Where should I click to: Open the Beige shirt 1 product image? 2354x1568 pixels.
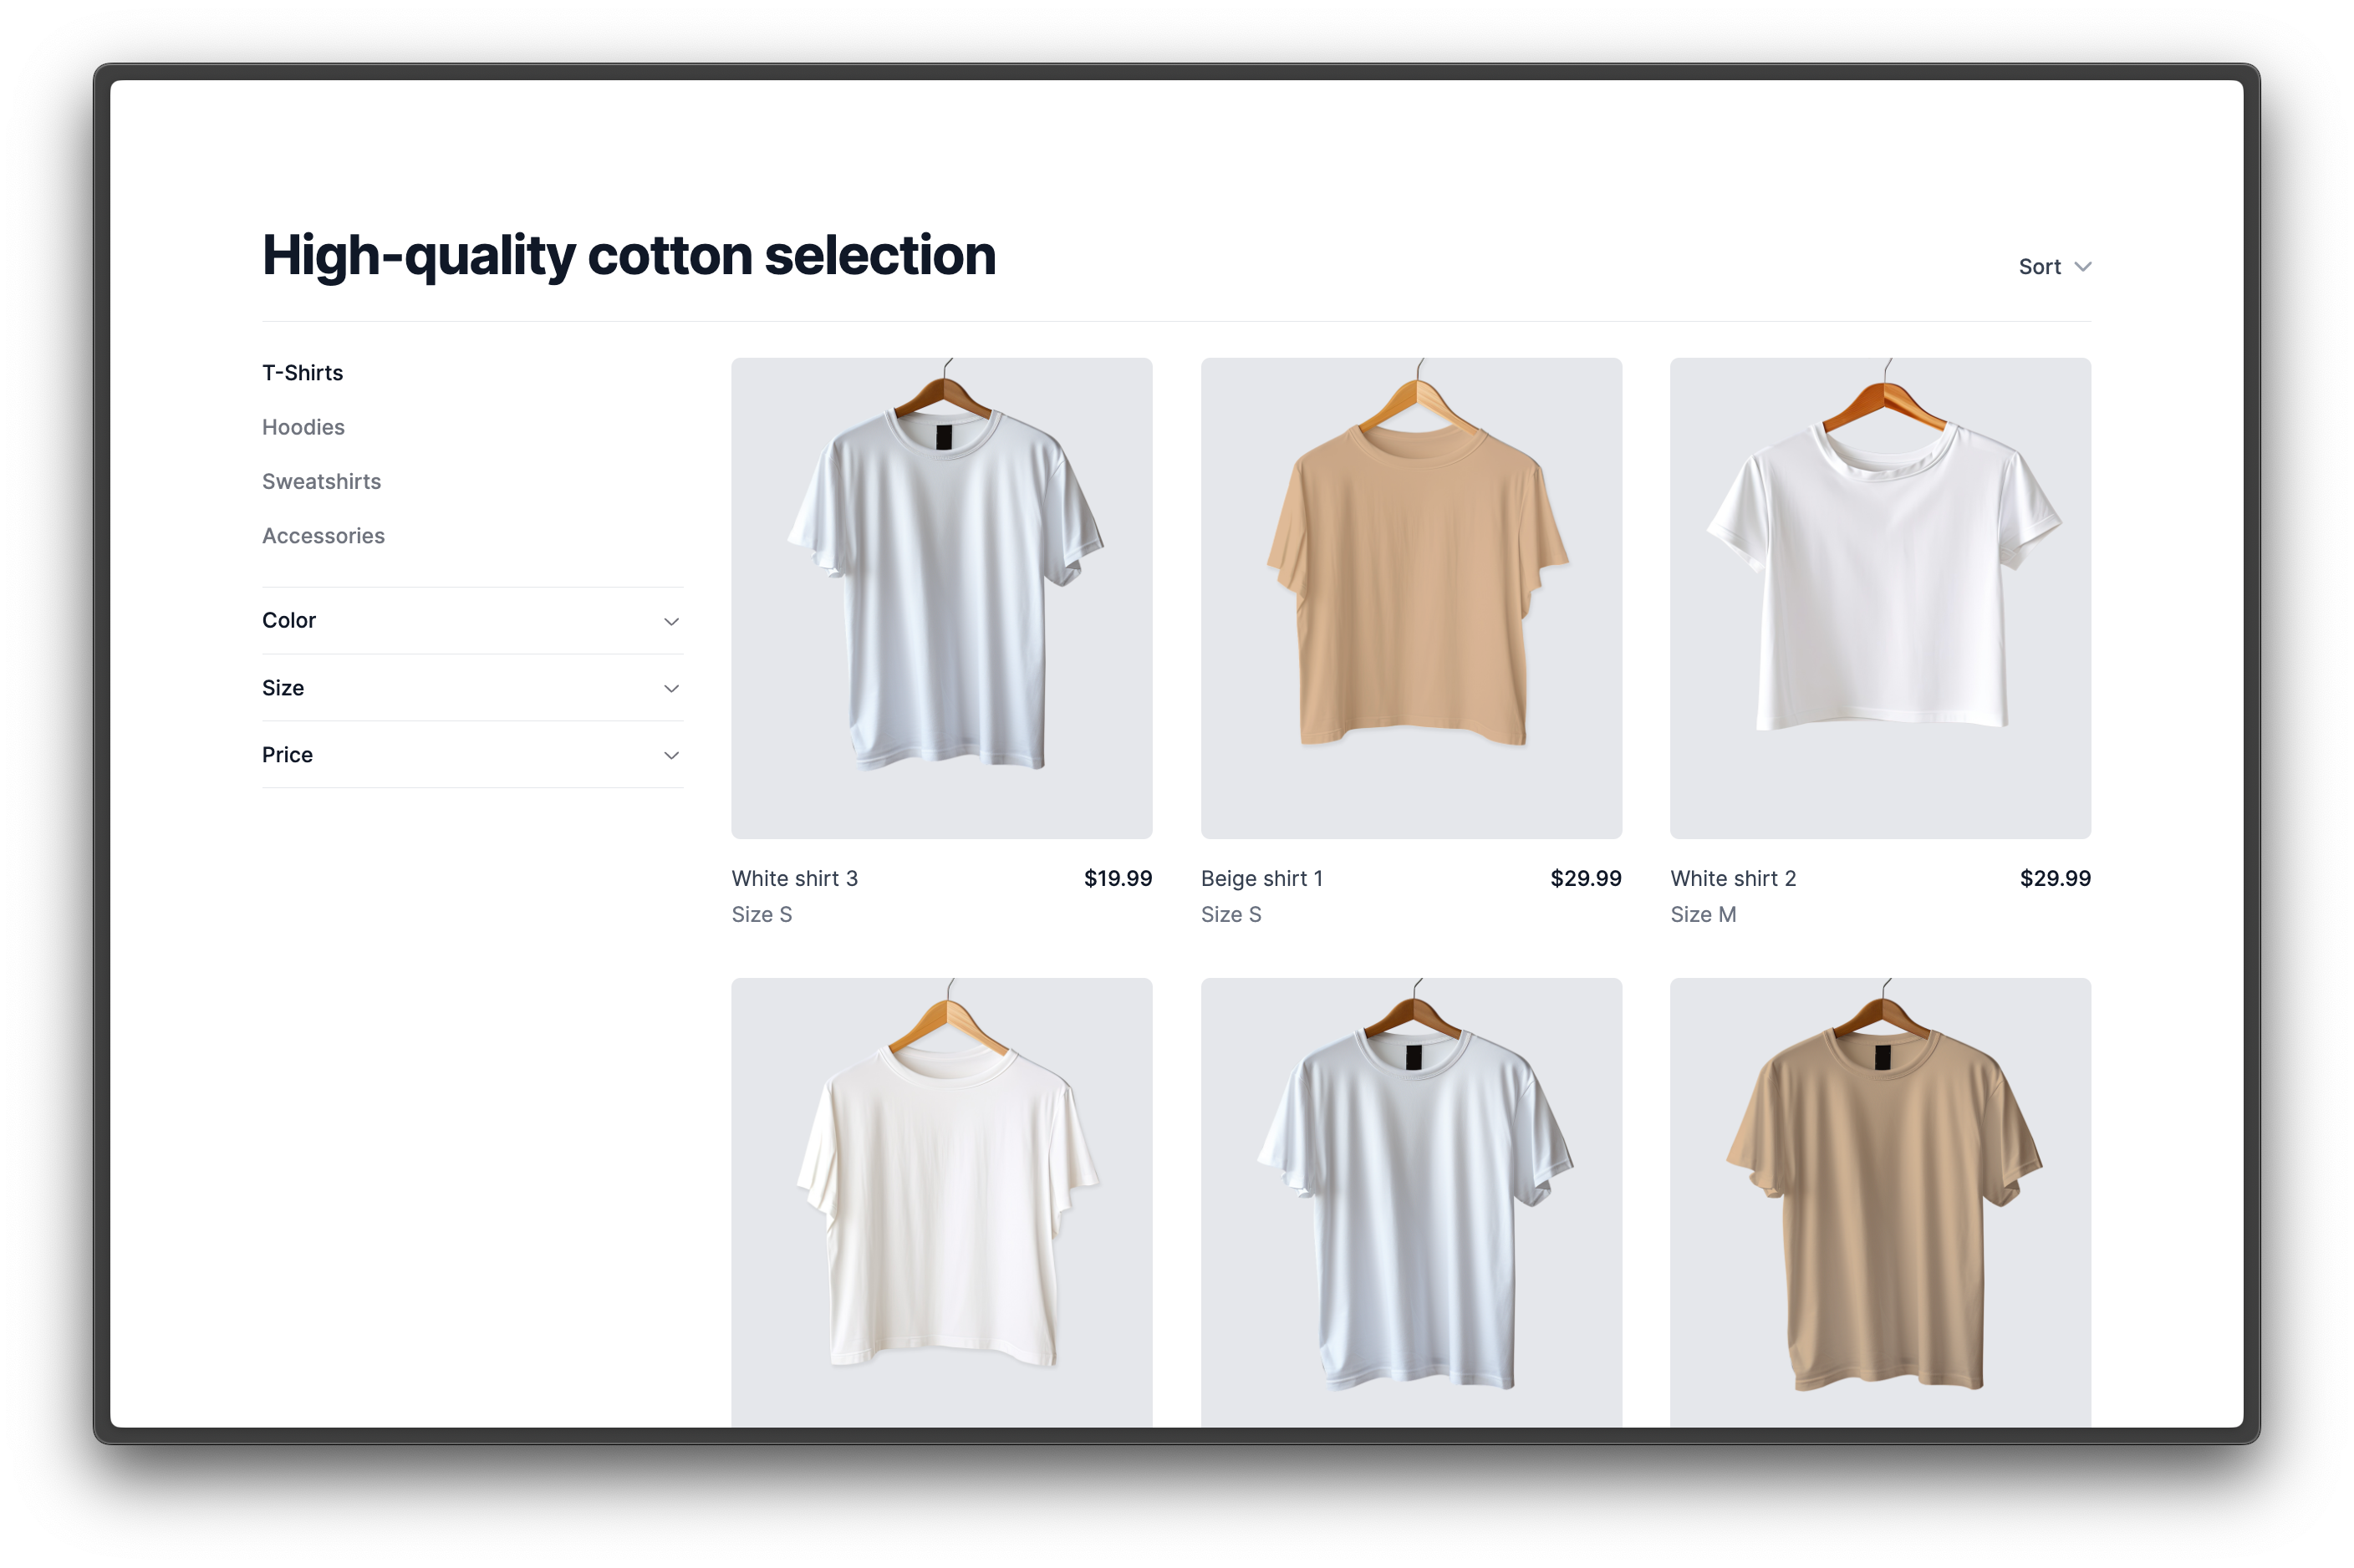[x=1411, y=598]
